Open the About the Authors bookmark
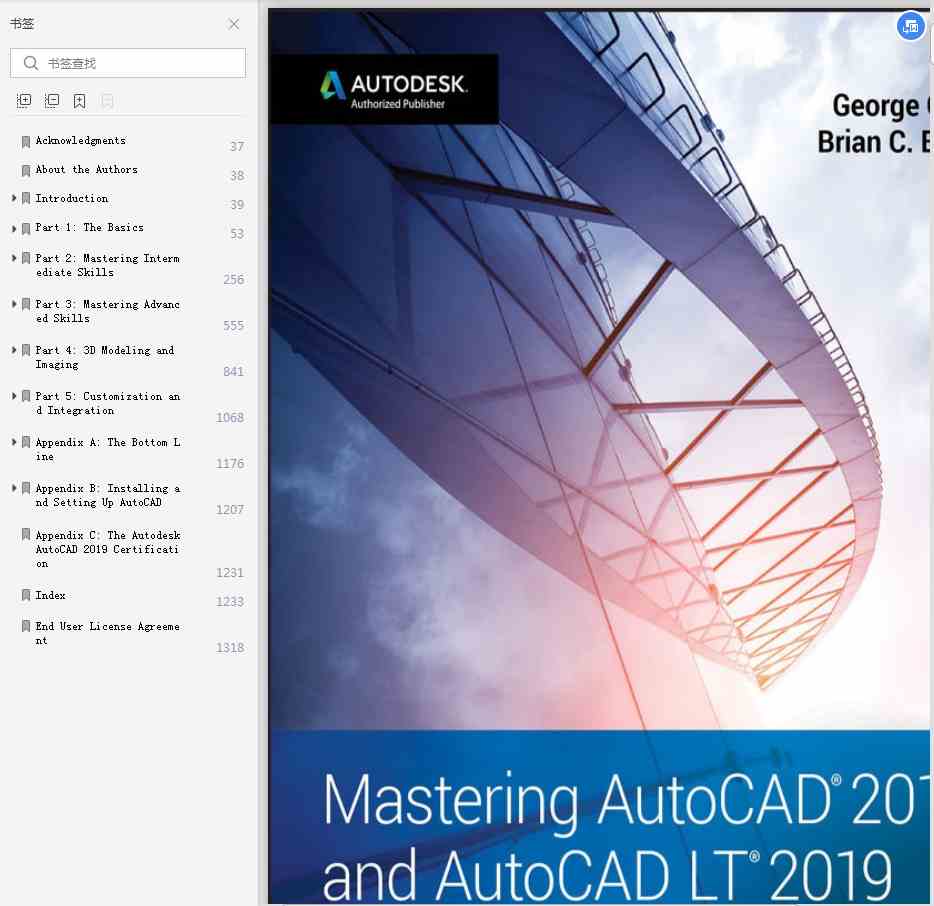This screenshot has height=906, width=934. pyautogui.click(x=86, y=170)
